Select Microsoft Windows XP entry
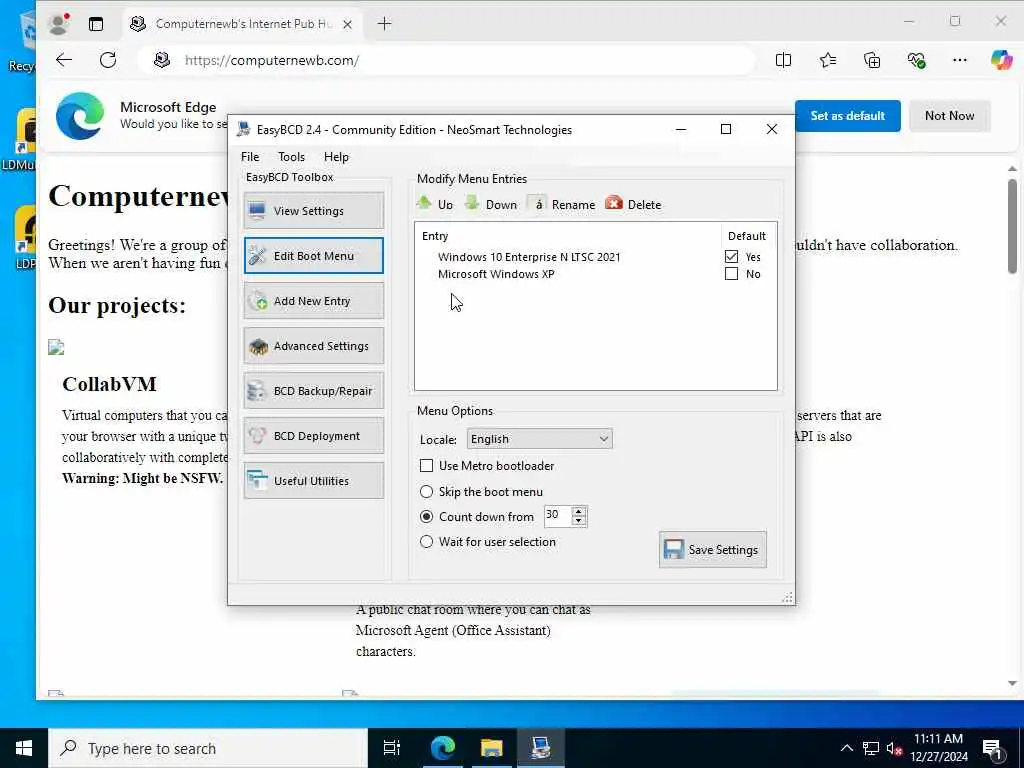The height and width of the screenshot is (768, 1024). pyautogui.click(x=496, y=274)
